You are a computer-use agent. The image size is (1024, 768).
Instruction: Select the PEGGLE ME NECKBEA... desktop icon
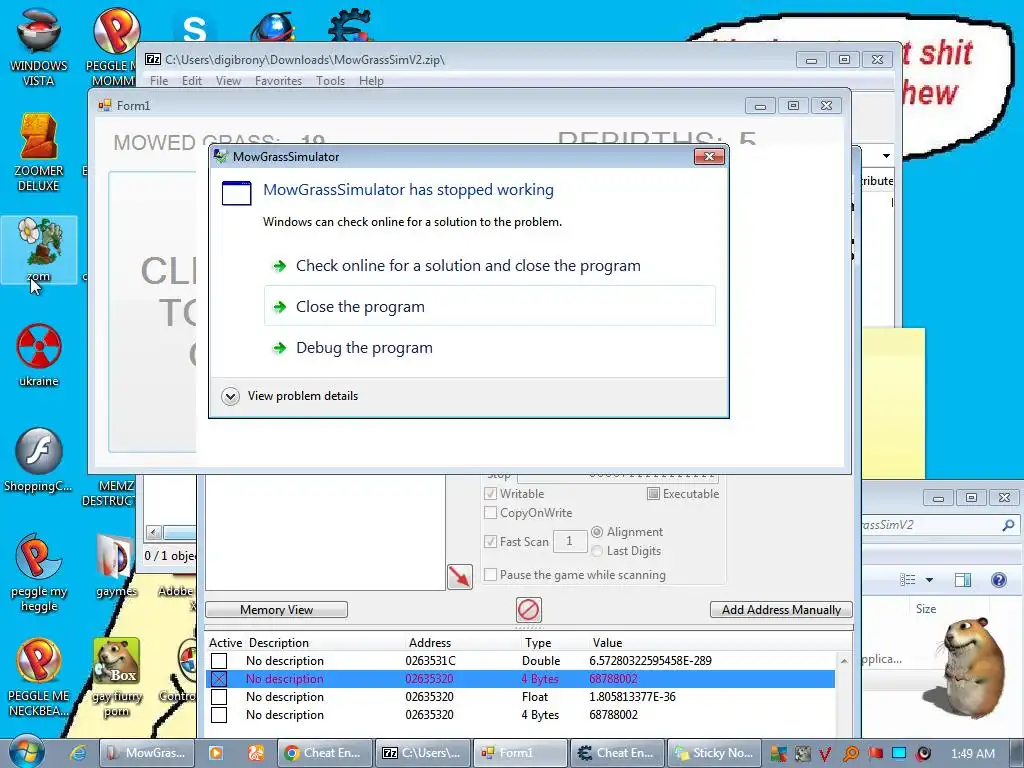click(39, 678)
